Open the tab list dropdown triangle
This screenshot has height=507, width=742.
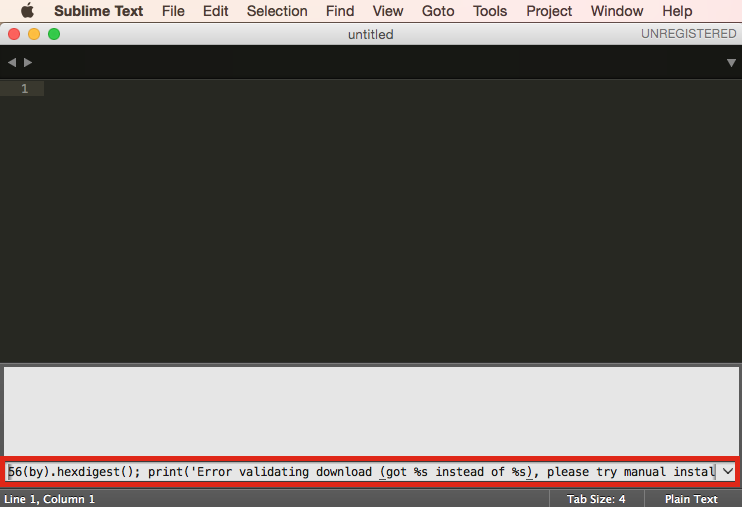coord(731,63)
